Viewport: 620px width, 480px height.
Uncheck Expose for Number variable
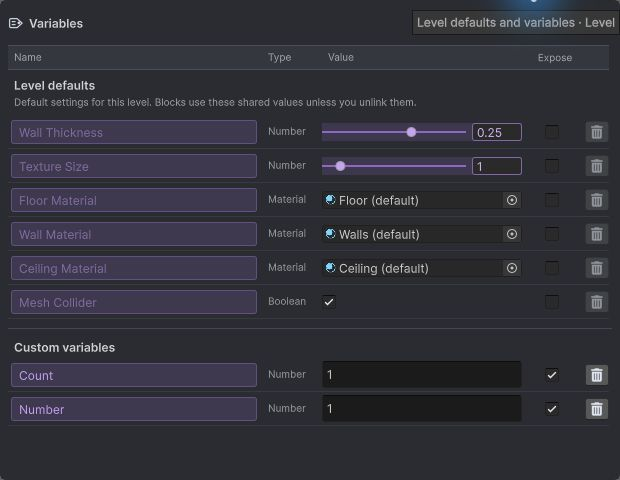(x=552, y=409)
